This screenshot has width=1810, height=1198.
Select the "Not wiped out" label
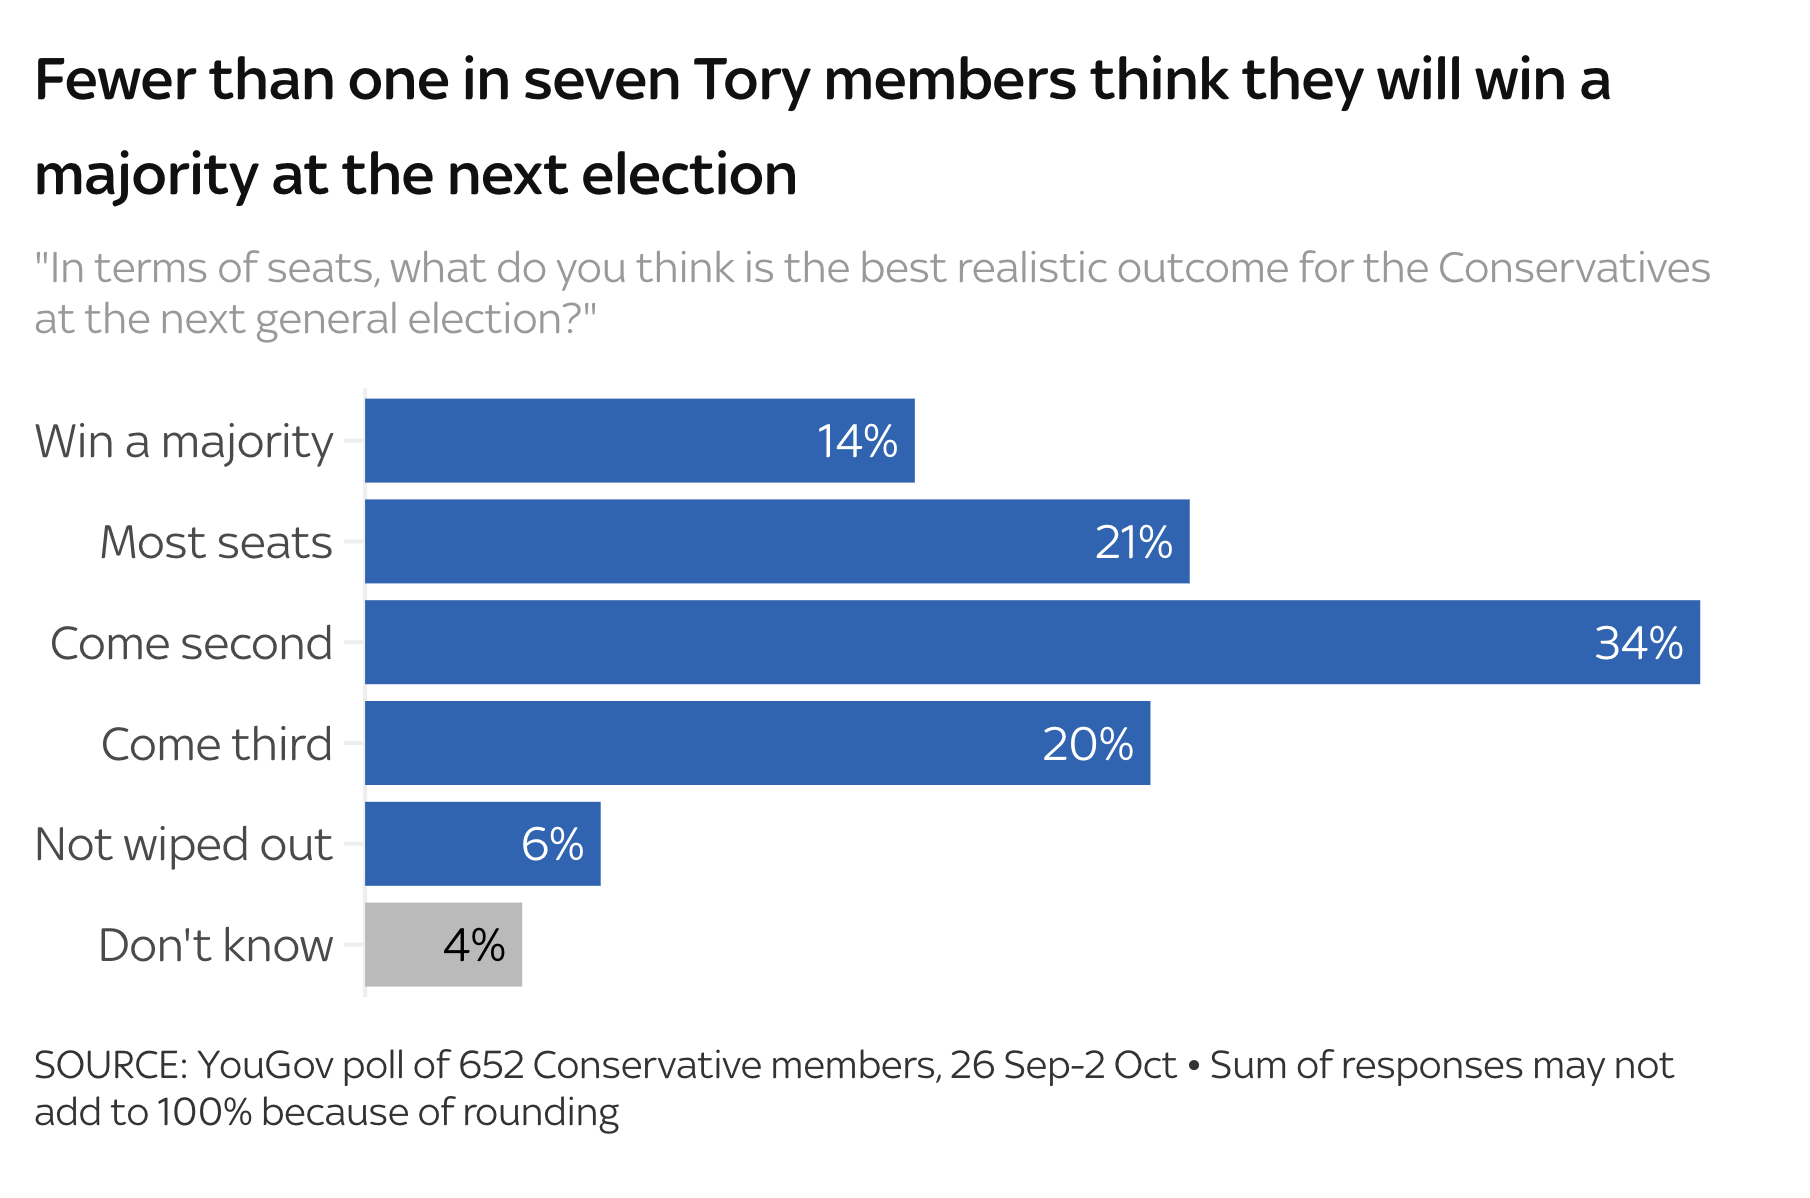click(183, 844)
